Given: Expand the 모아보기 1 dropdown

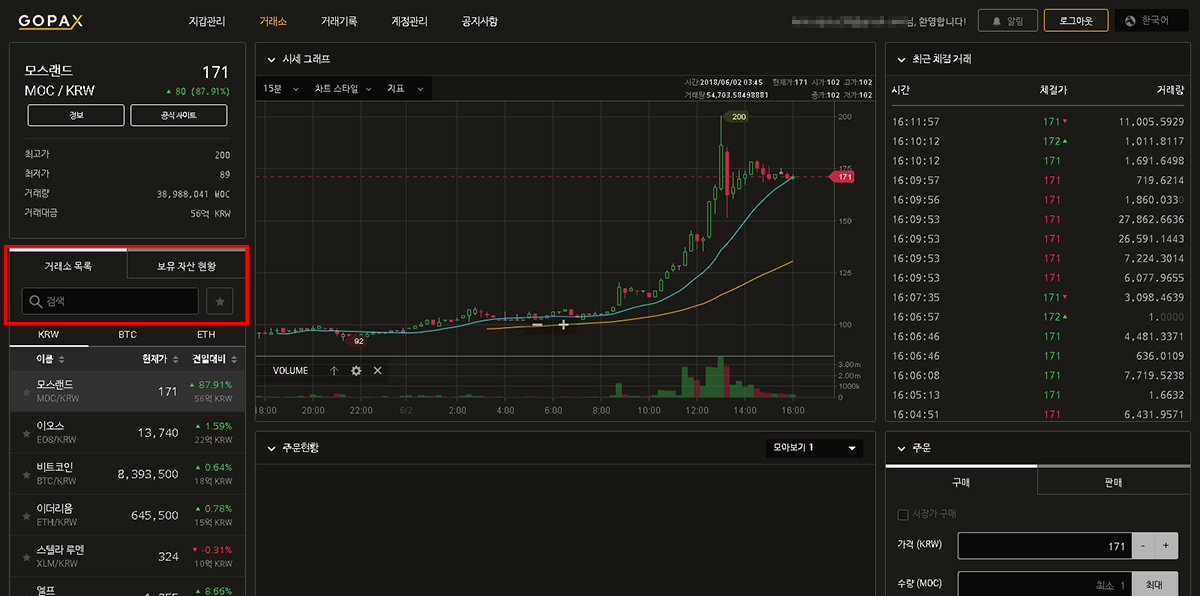Looking at the screenshot, I should click(813, 448).
